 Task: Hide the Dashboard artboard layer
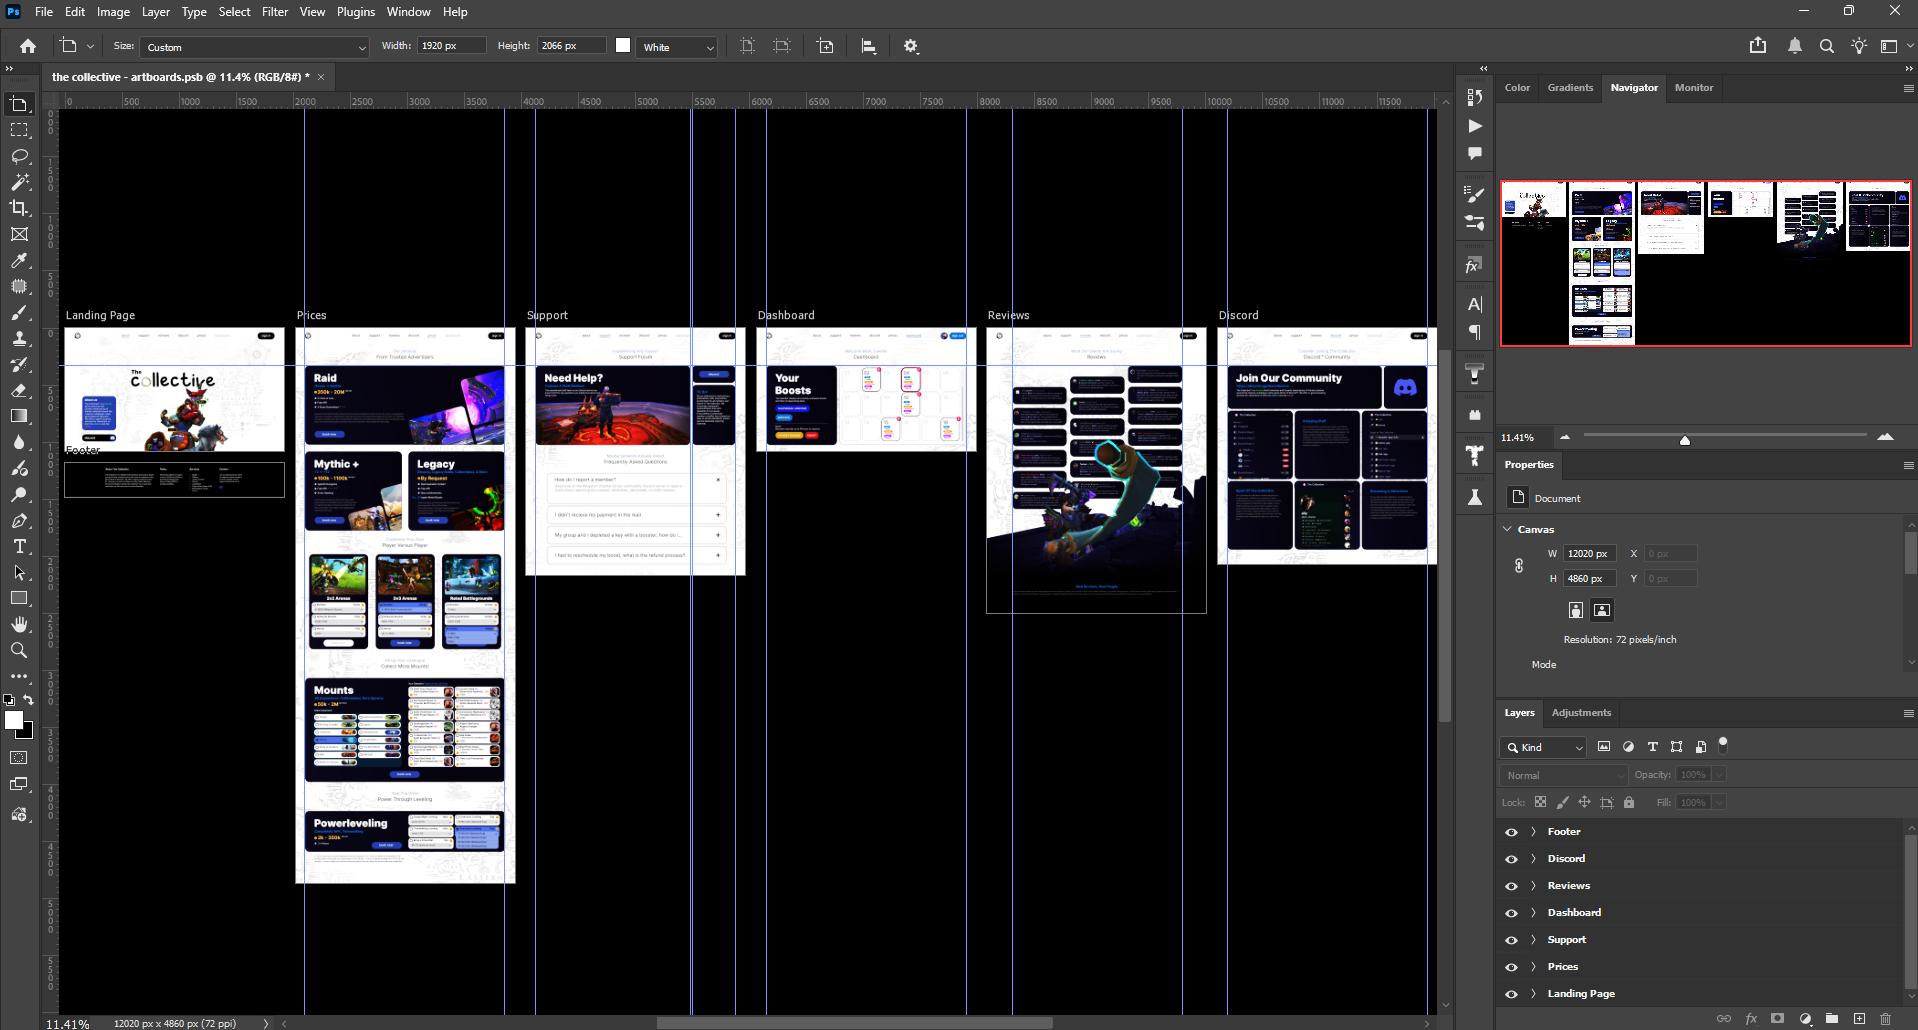(1511, 913)
